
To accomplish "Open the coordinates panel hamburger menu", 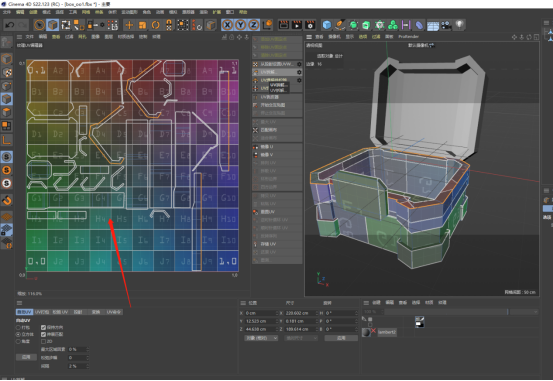I will click(x=243, y=303).
